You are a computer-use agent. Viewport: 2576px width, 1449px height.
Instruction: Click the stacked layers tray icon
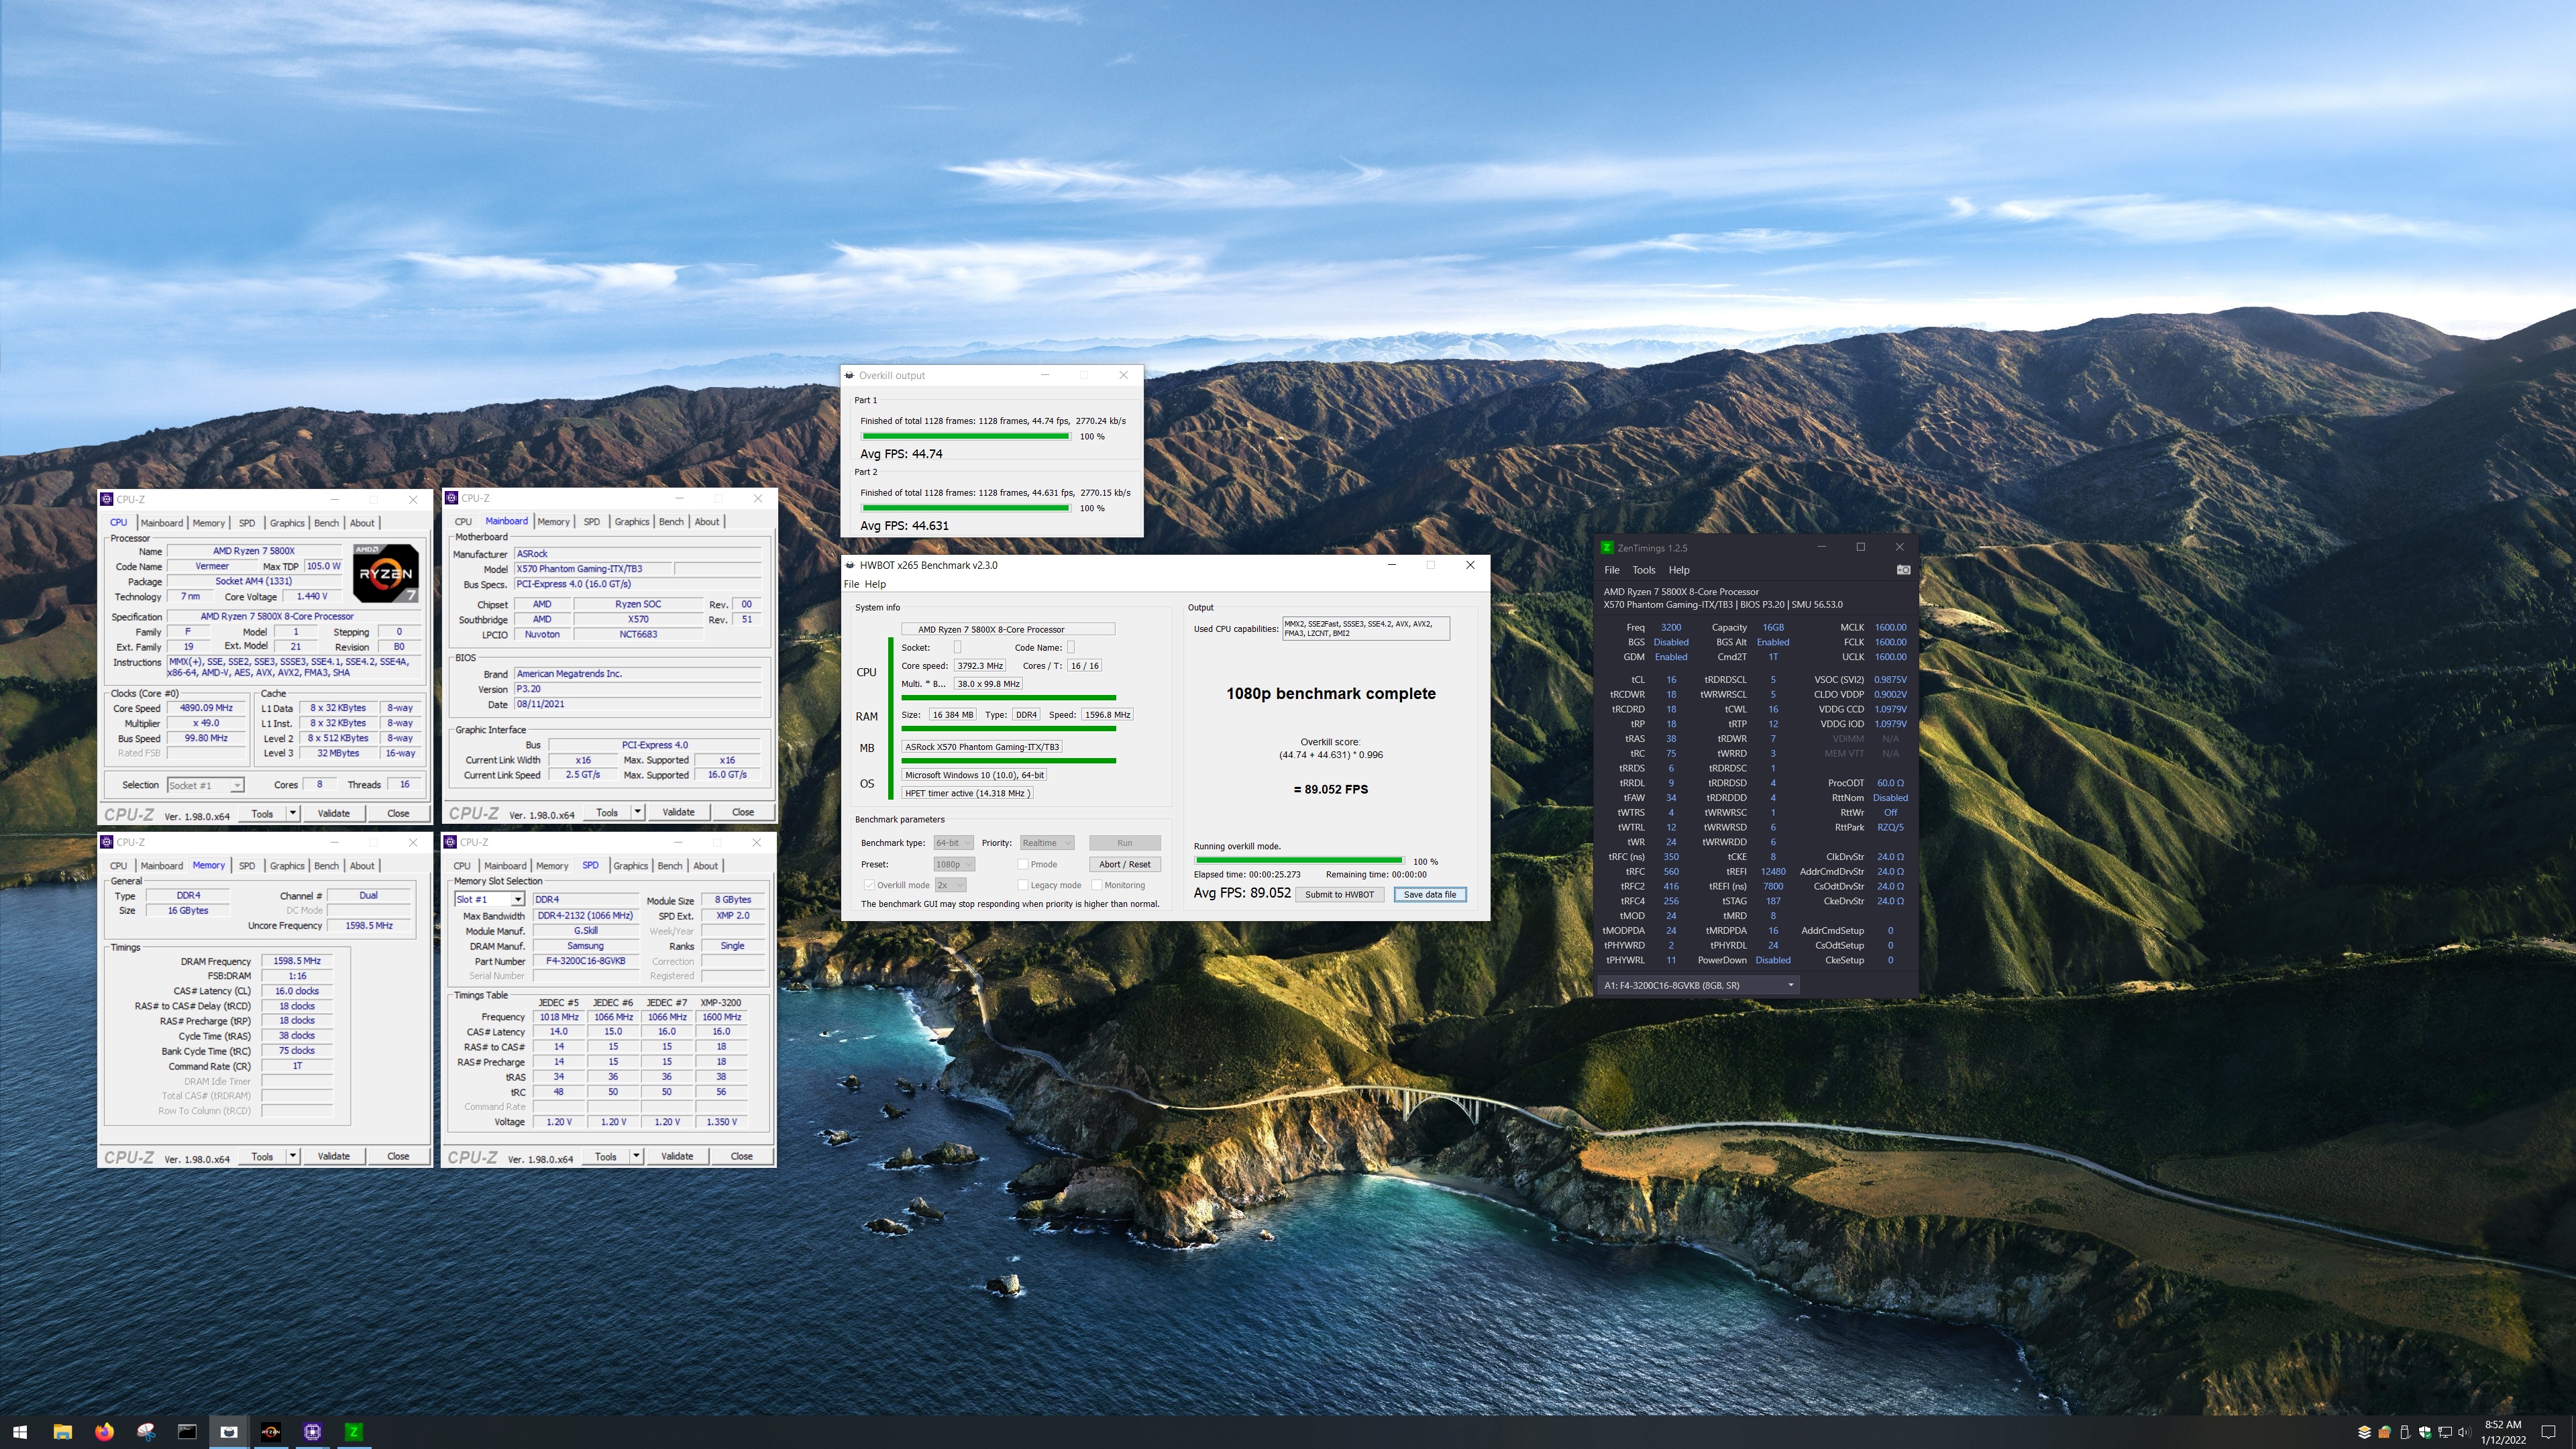pos(2364,1432)
